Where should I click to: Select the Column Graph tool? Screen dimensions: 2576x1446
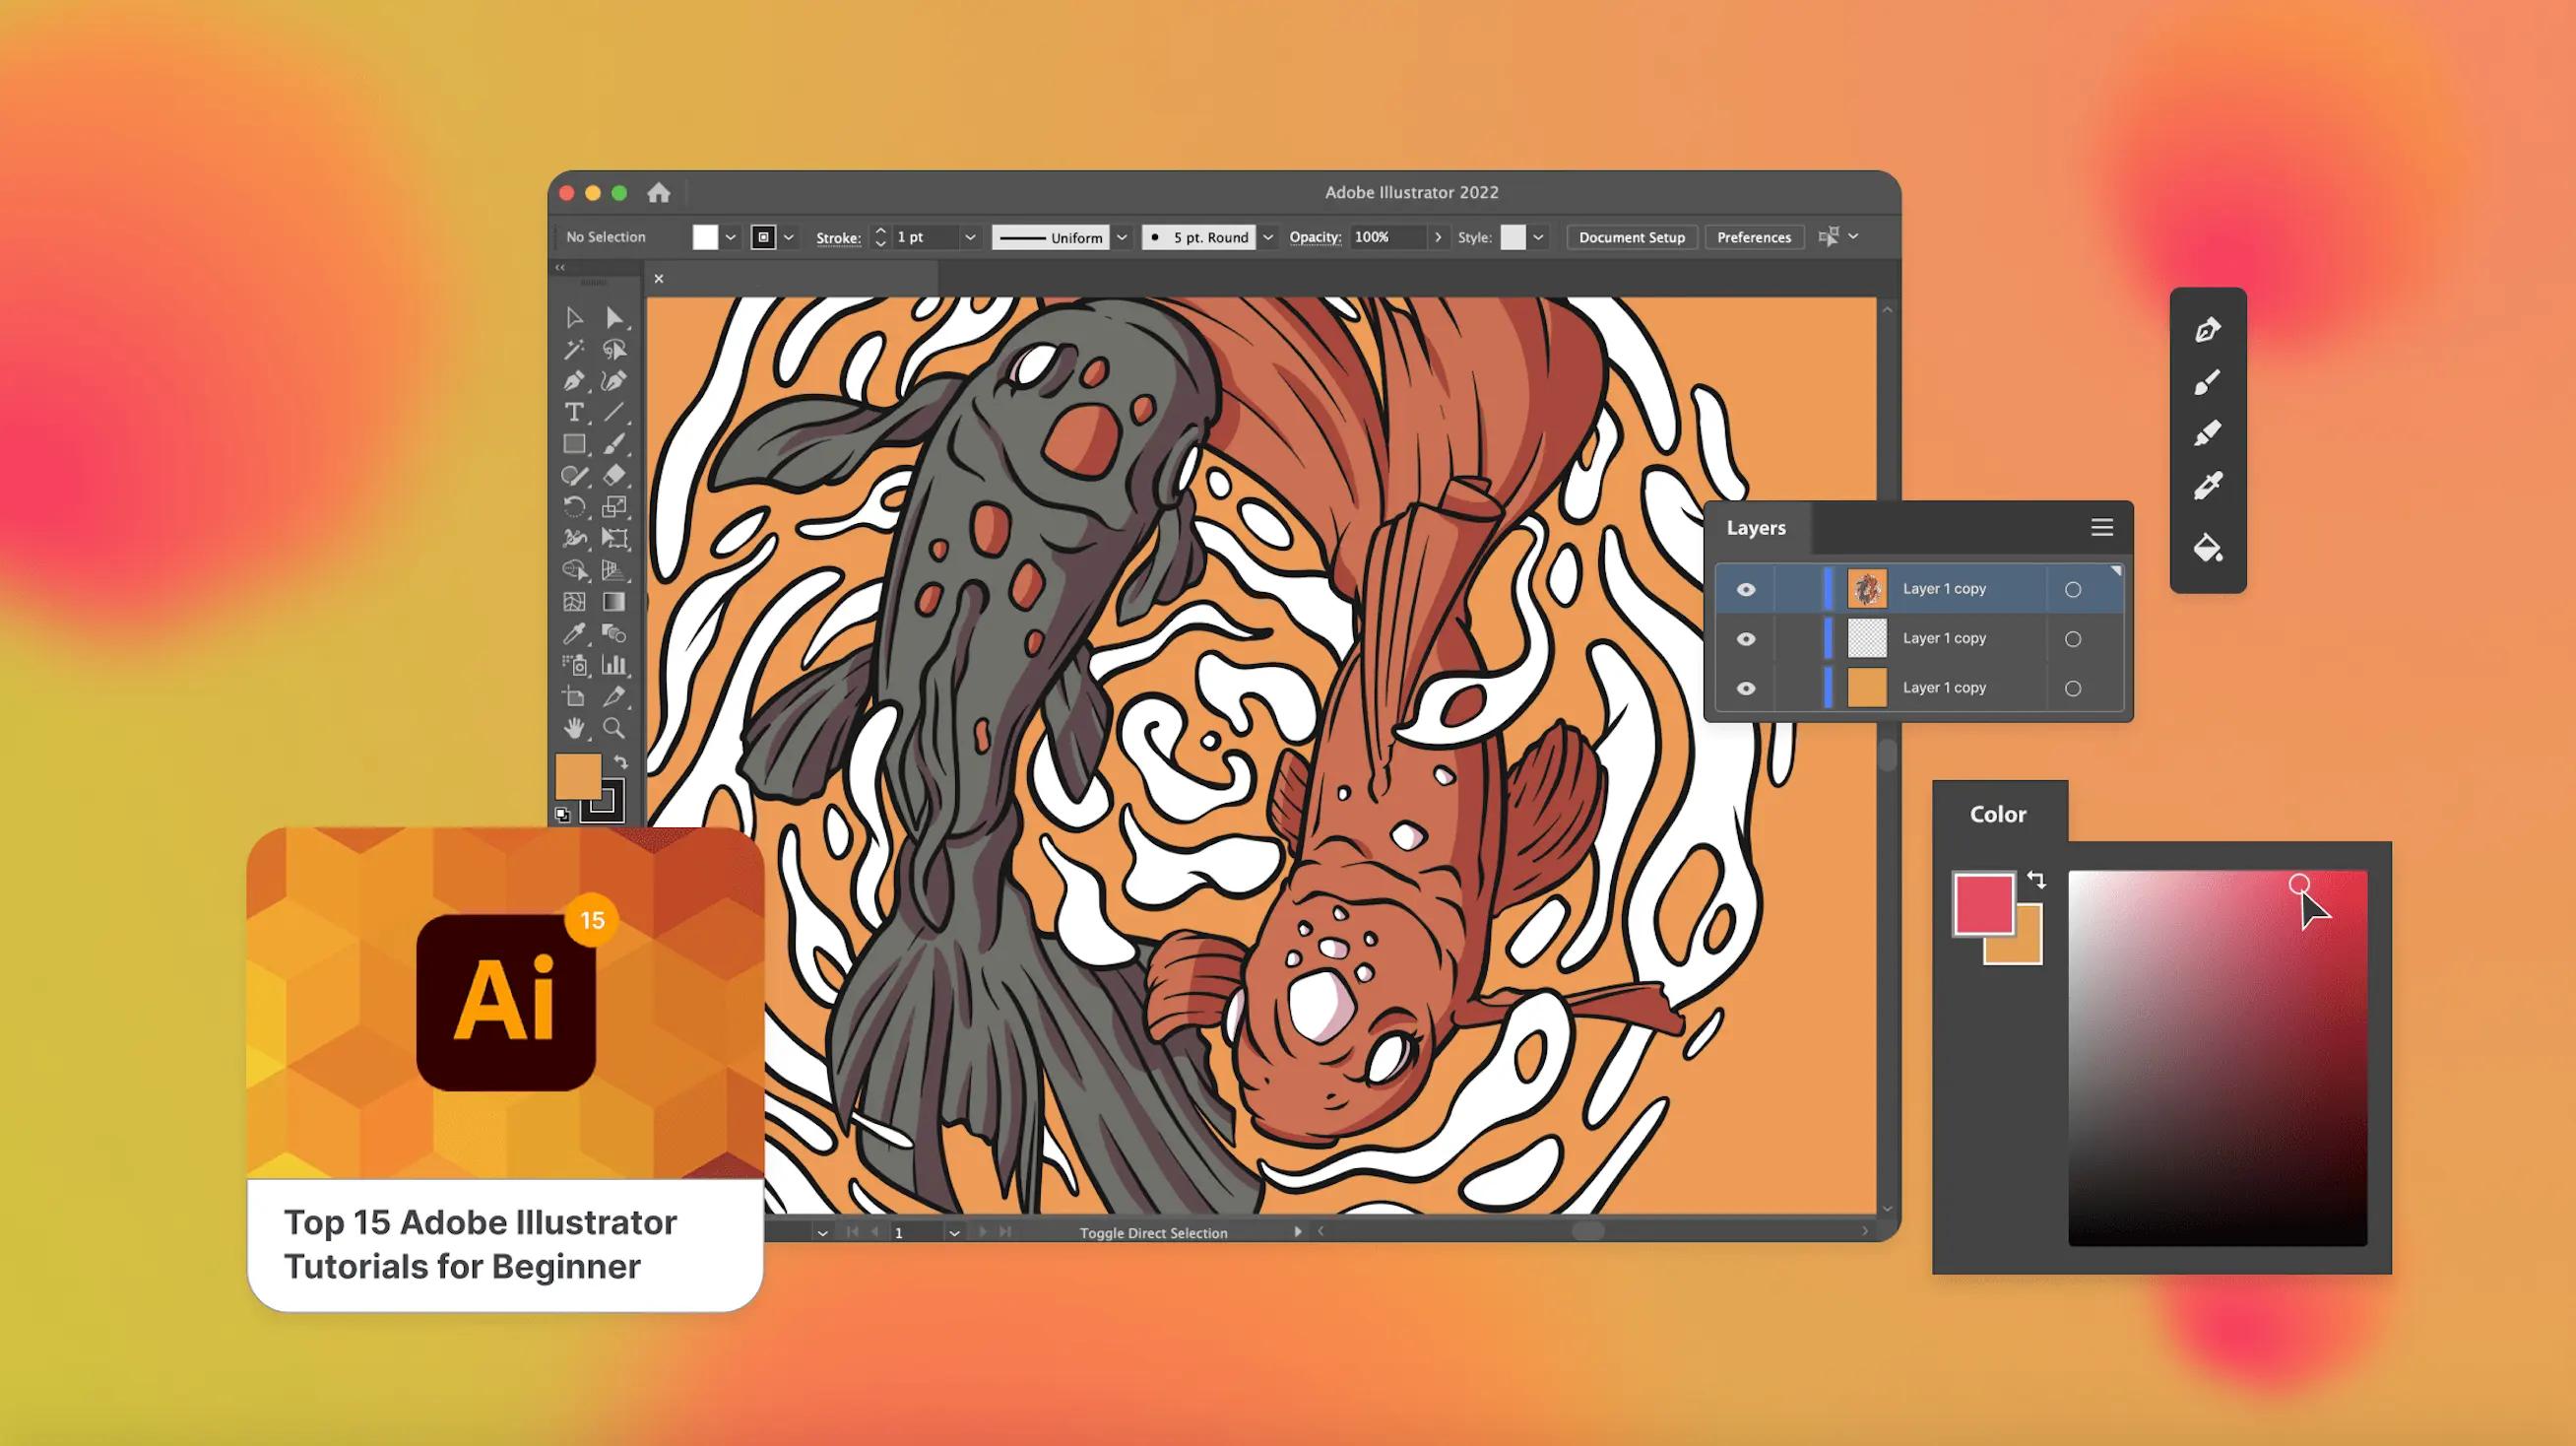pos(614,665)
